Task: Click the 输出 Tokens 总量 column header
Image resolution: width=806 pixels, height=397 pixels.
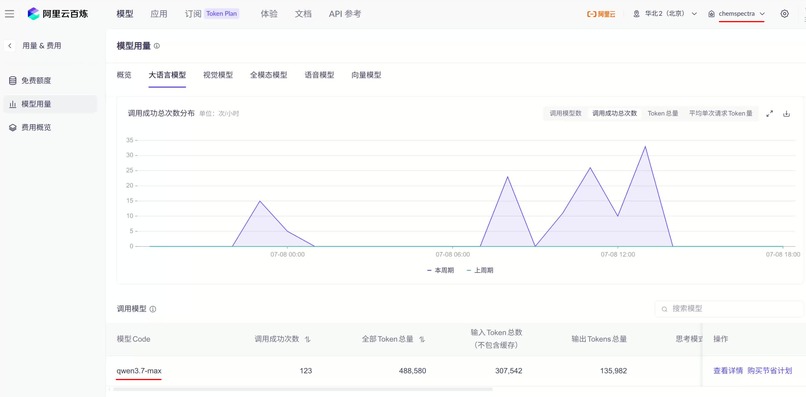Action: coord(599,339)
